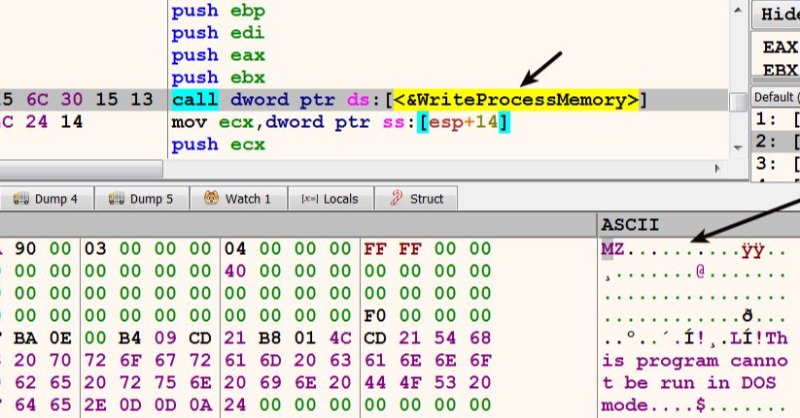Click the horizontal scrollbar right arrow
The image size is (800, 418).
click(718, 168)
